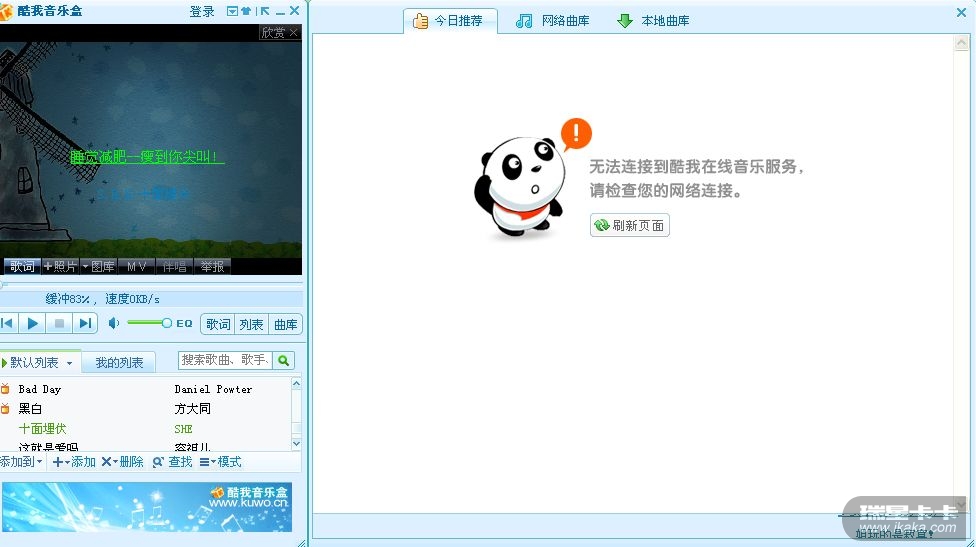
Task: Click the 刷新页面 refresh button
Action: 630,225
